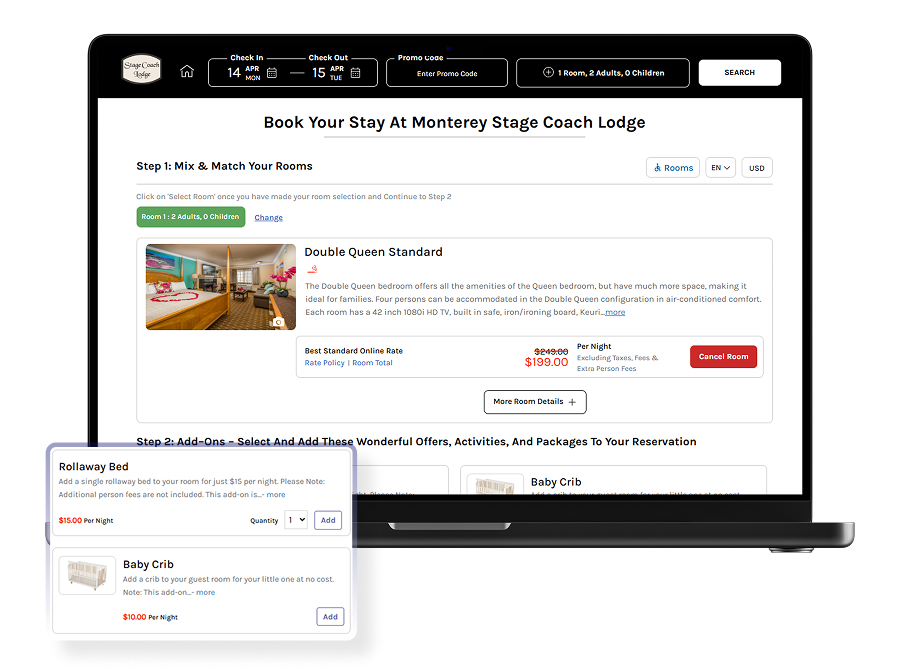The width and height of the screenshot is (900, 671).
Task: Click the Cancel Room button
Action: (723, 356)
